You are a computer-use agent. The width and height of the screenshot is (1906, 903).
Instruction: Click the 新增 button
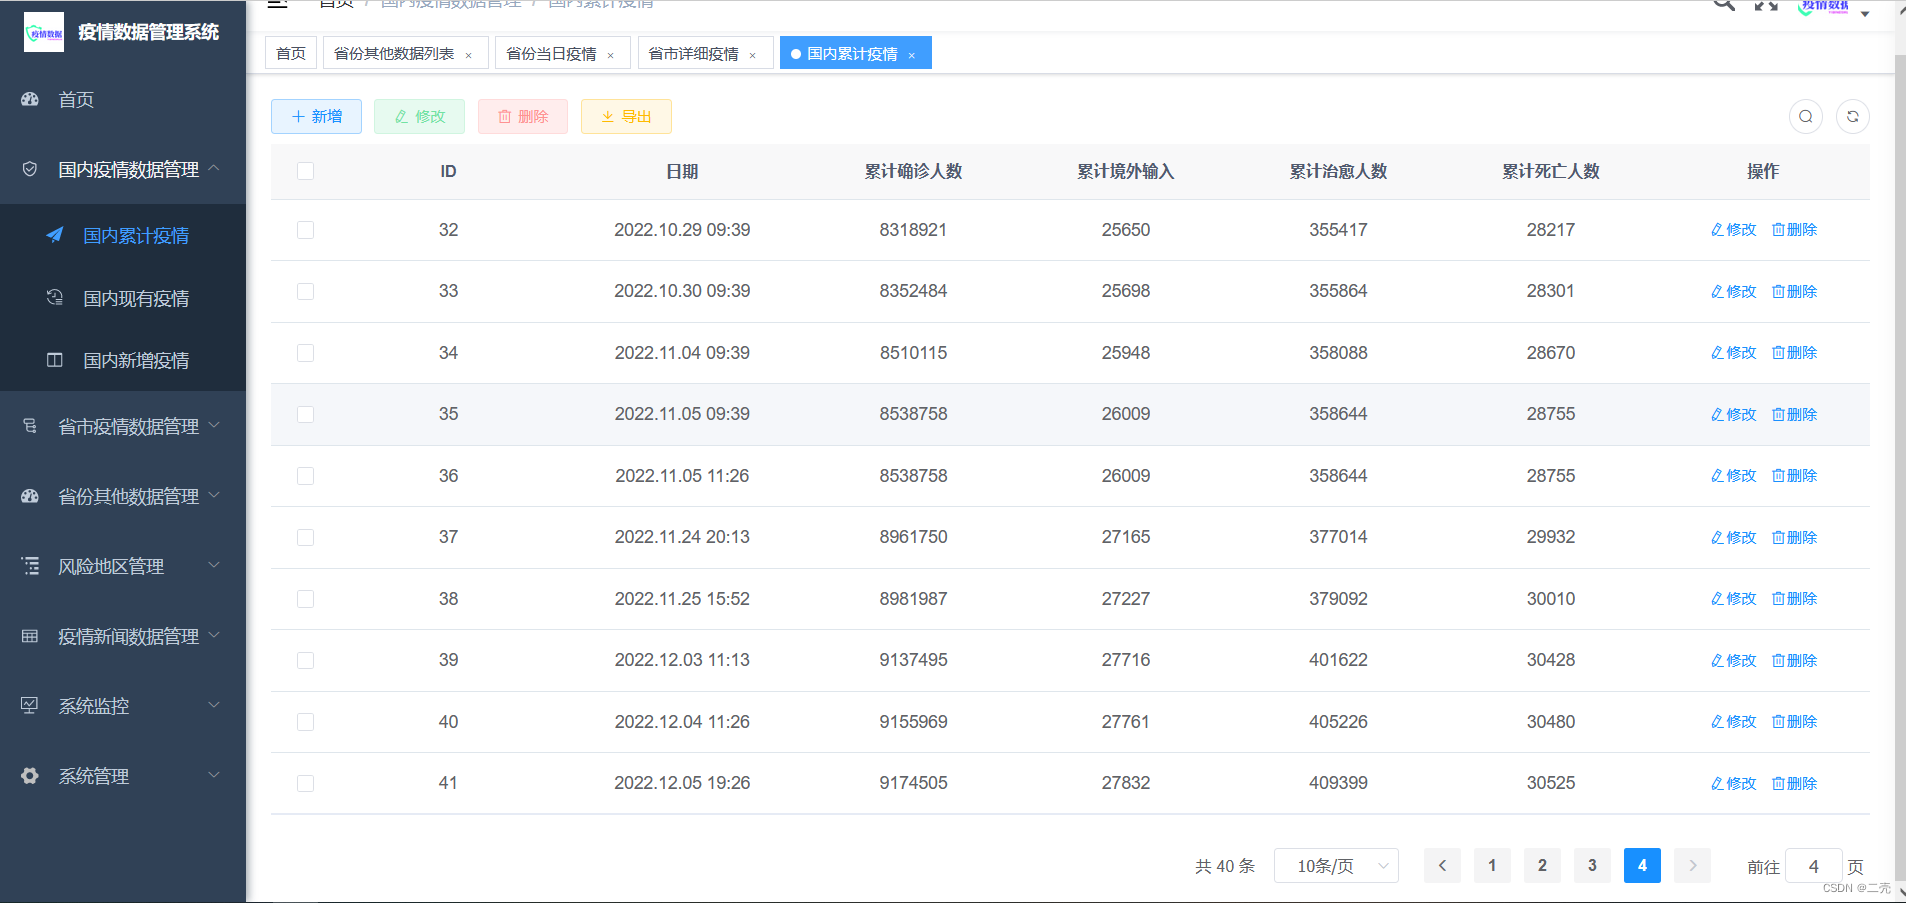[x=316, y=116]
